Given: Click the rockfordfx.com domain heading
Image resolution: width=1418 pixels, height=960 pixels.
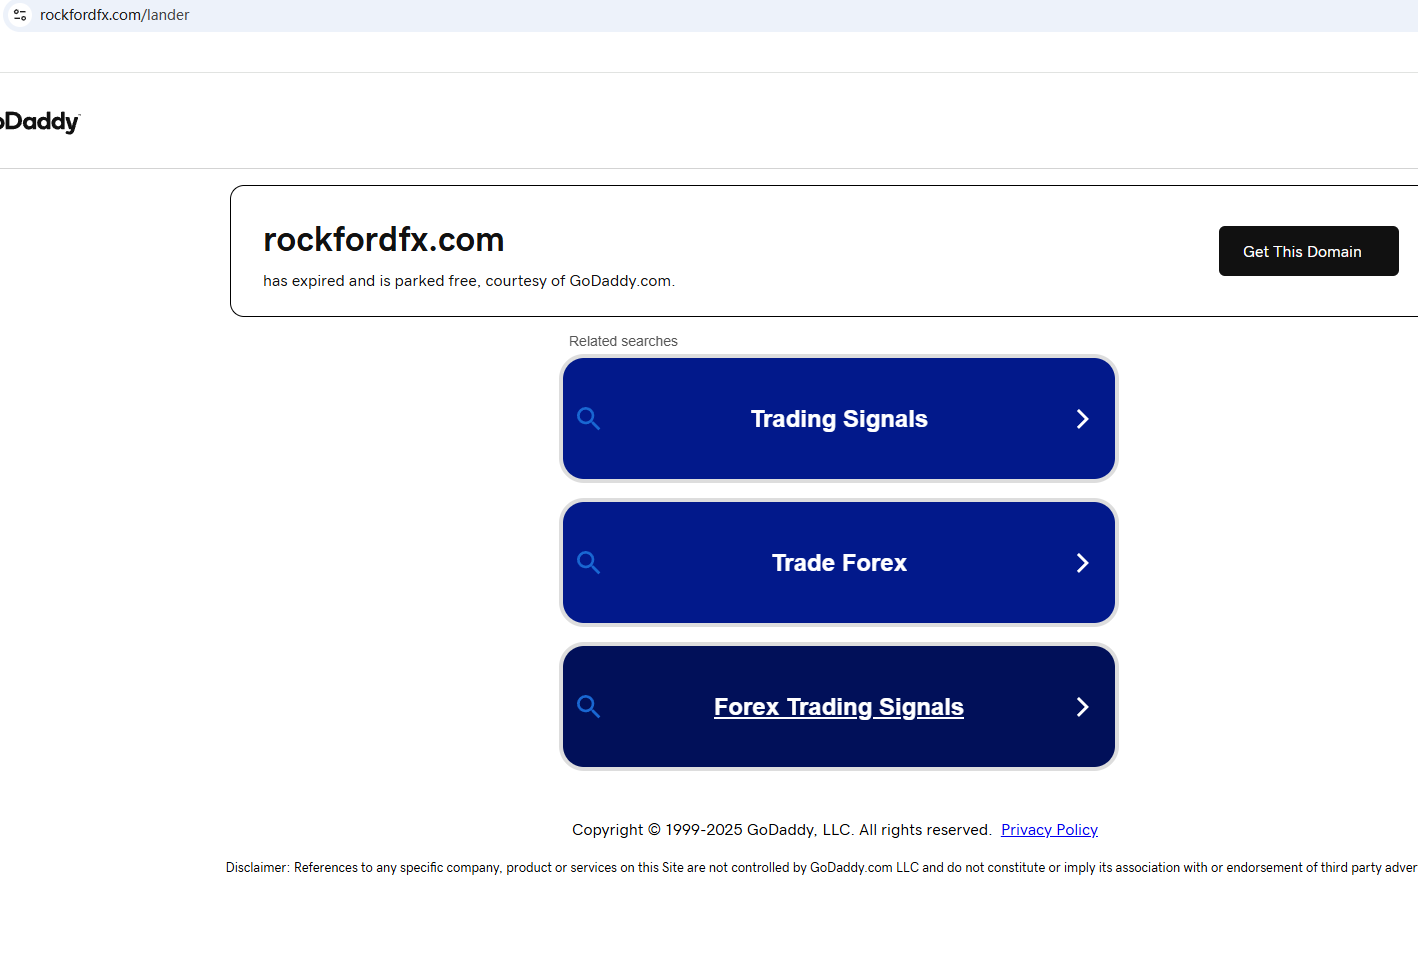Looking at the screenshot, I should [x=383, y=240].
